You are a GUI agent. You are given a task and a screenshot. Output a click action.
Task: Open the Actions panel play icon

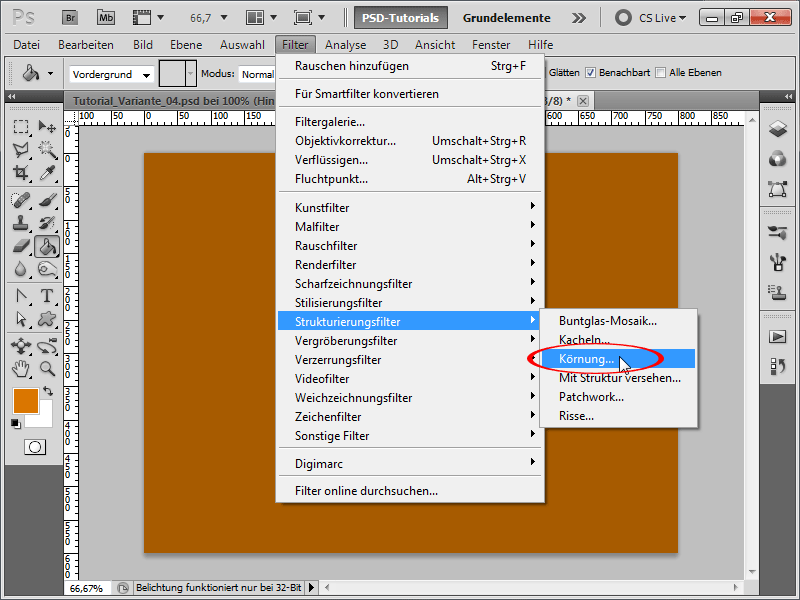click(778, 337)
